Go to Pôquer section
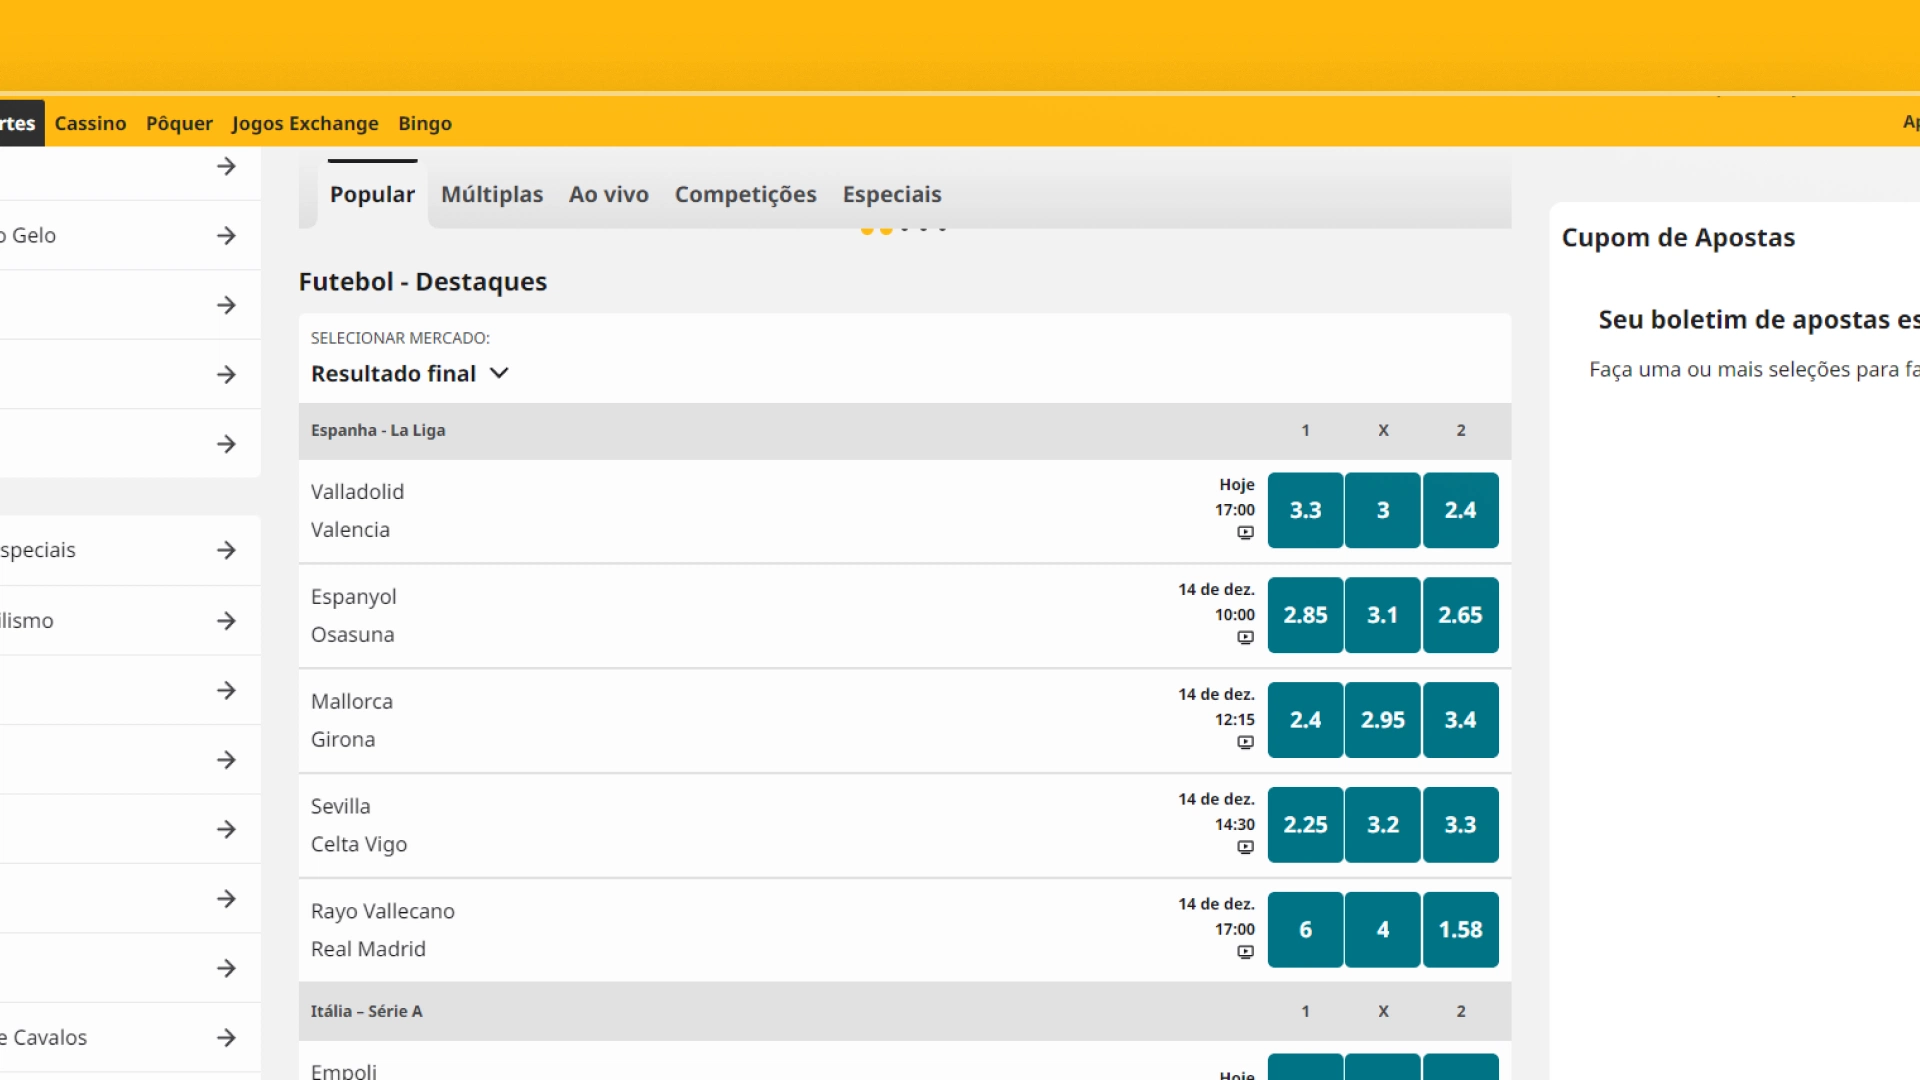 click(x=179, y=123)
